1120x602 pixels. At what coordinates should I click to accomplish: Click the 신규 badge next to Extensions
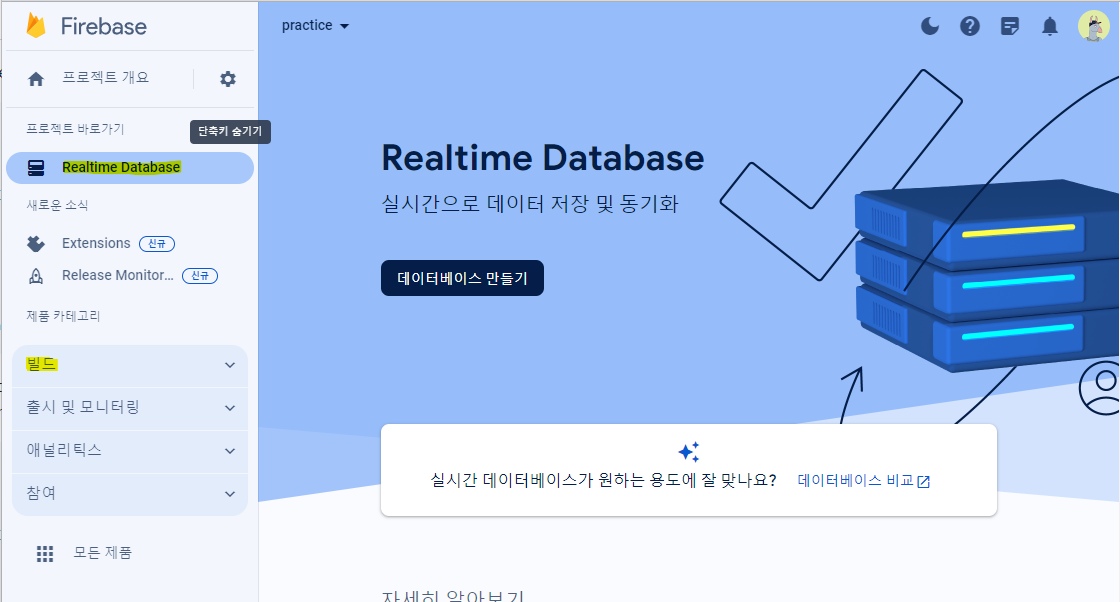pyautogui.click(x=156, y=244)
